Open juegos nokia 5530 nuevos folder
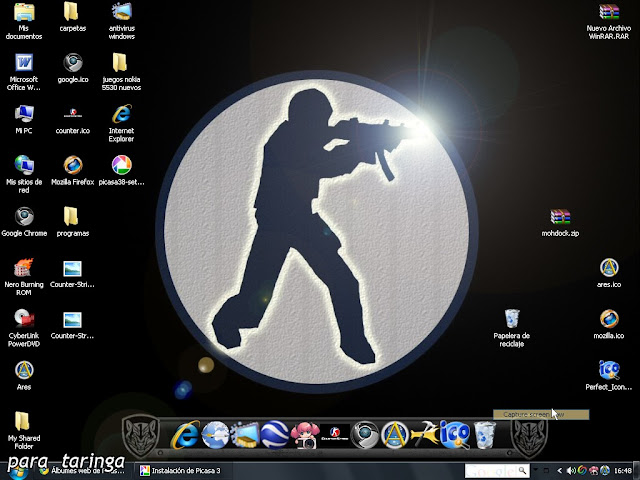Image resolution: width=640 pixels, height=480 pixels. pos(121,72)
